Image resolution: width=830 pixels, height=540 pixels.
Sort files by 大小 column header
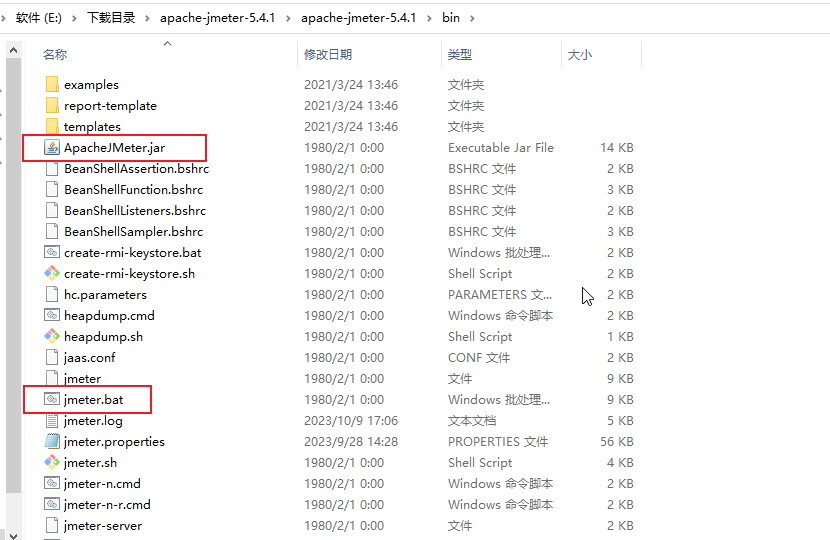pos(580,55)
